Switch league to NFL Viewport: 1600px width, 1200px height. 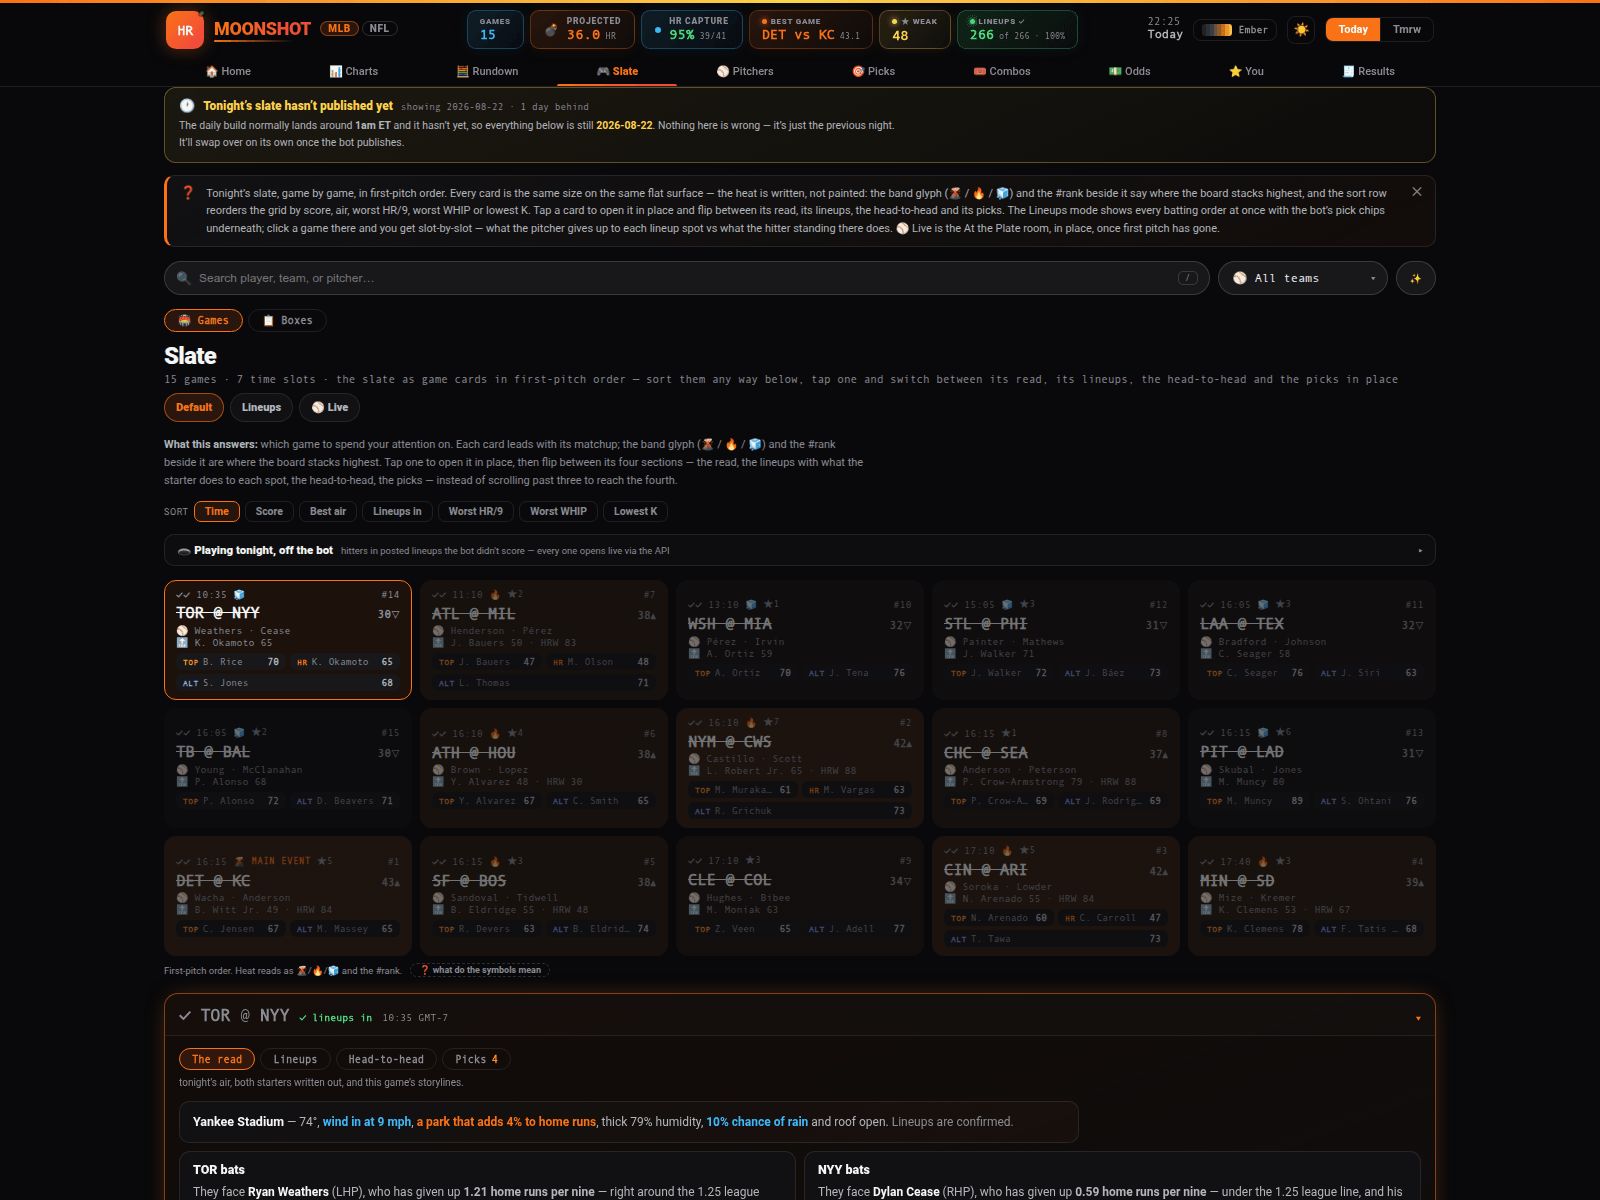[379, 28]
